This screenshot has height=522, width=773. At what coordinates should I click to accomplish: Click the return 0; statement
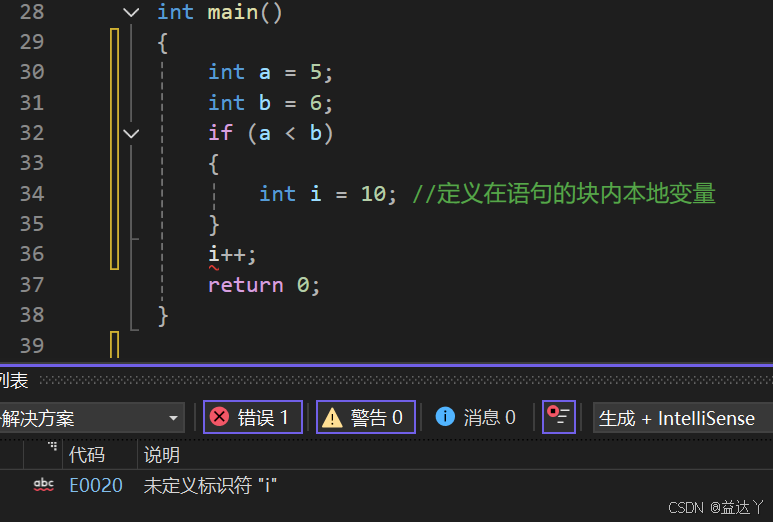tap(264, 285)
